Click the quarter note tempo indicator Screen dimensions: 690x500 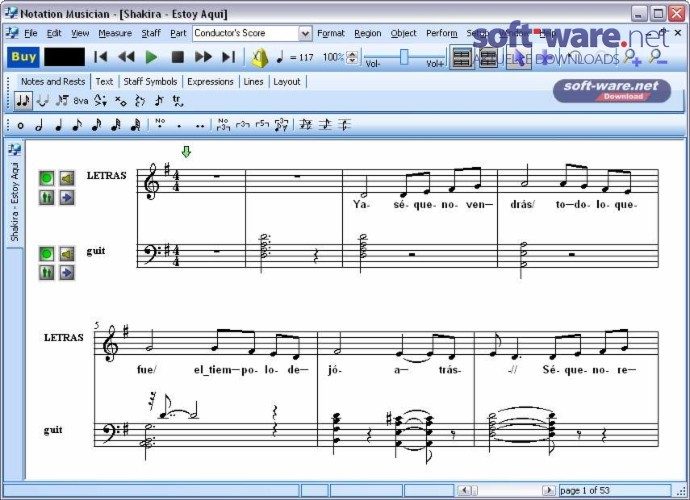(279, 57)
